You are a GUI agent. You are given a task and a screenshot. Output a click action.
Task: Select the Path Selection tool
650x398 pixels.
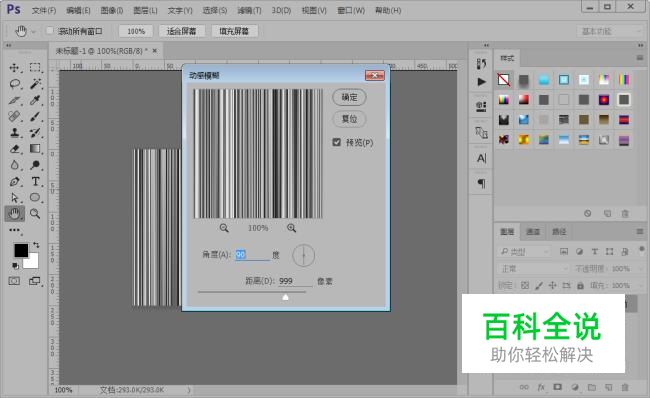coord(15,197)
